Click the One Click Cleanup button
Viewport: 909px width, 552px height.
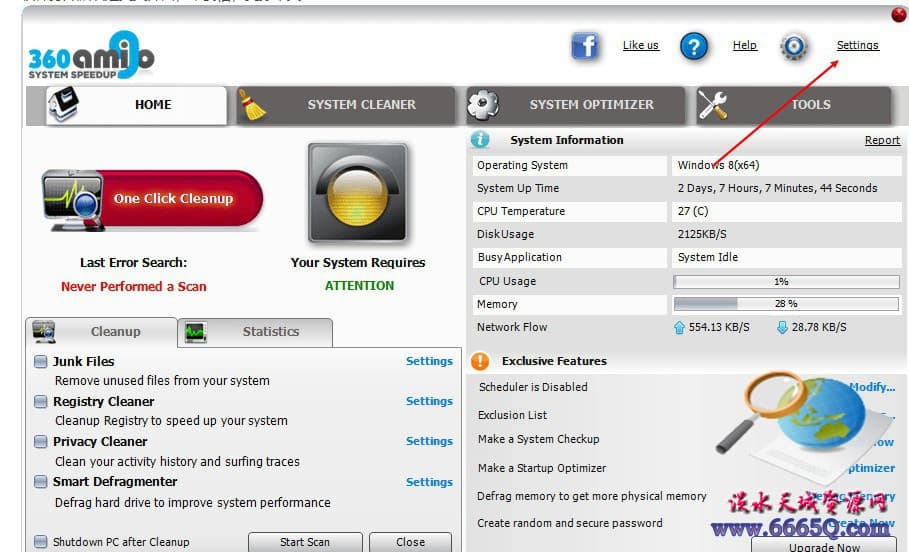152,199
